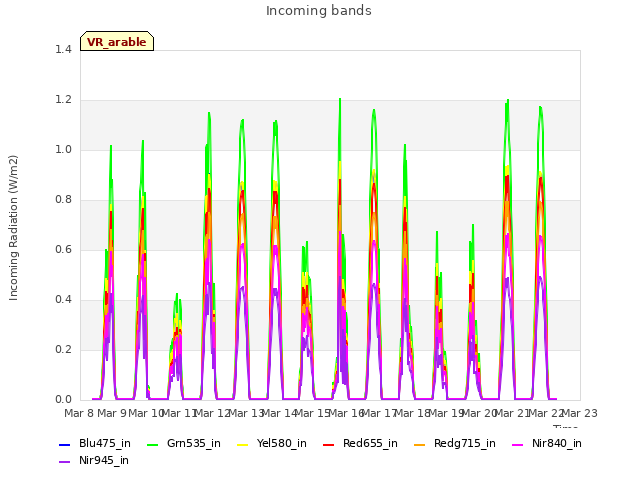Click the Mar 23 x-axis tick label
The width and height of the screenshot is (640, 480).
coord(580,413)
